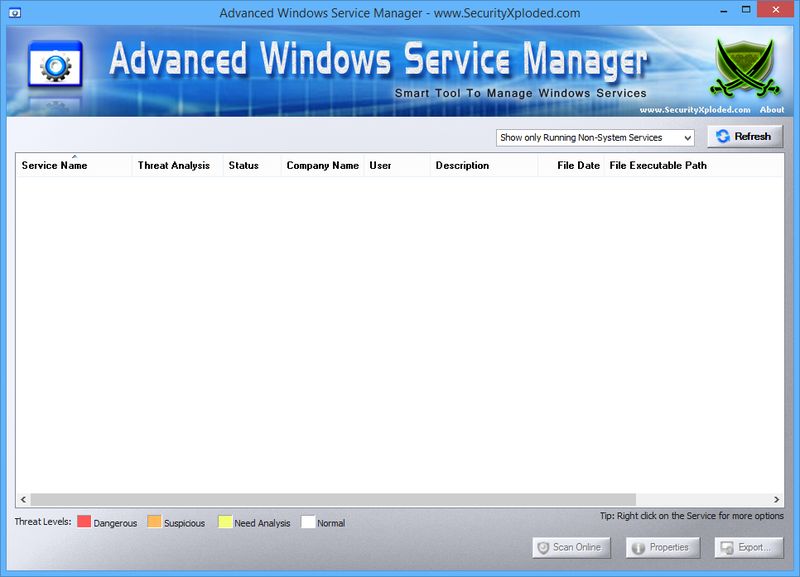Open the service filter dropdown
Image resolution: width=800 pixels, height=577 pixels.
coord(595,138)
